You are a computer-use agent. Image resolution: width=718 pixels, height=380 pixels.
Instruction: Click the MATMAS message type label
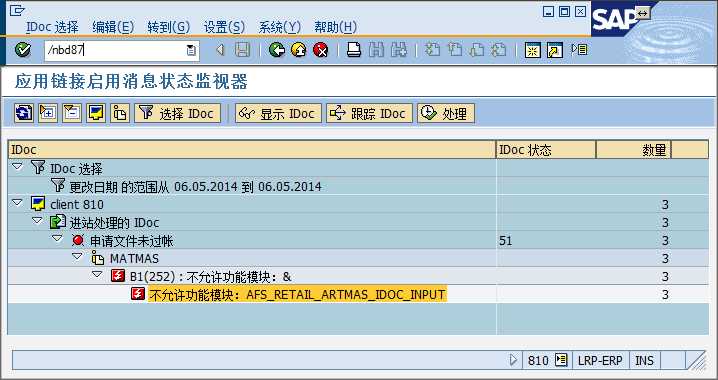(135, 259)
